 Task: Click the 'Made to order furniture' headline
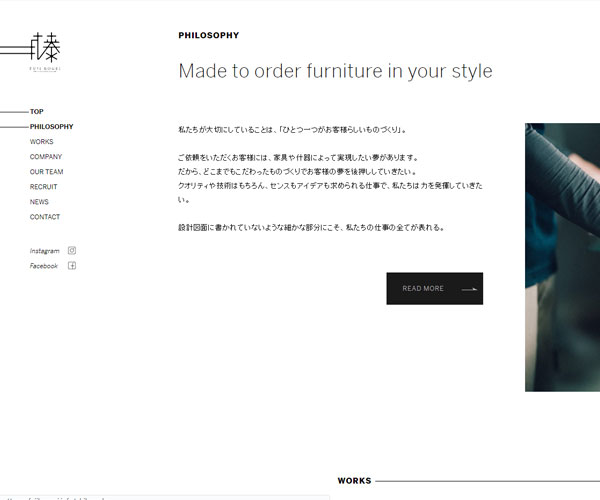coord(335,72)
